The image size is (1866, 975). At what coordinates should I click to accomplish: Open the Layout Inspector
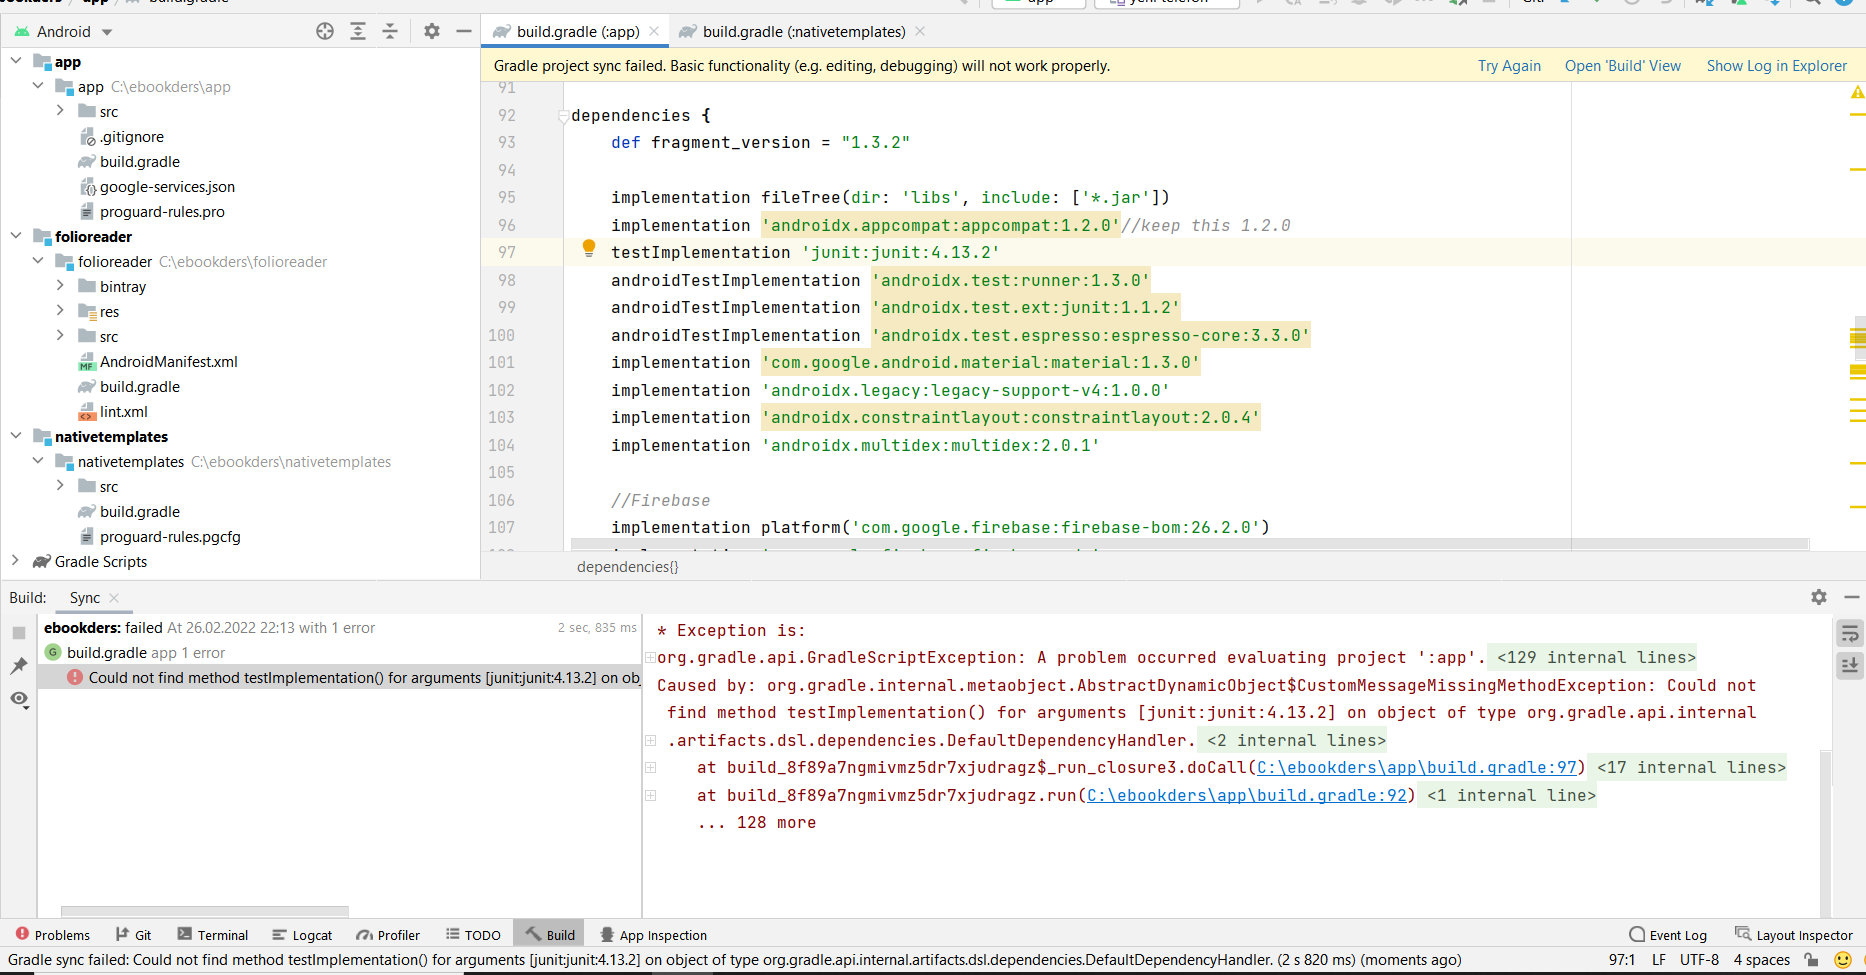pos(1793,935)
